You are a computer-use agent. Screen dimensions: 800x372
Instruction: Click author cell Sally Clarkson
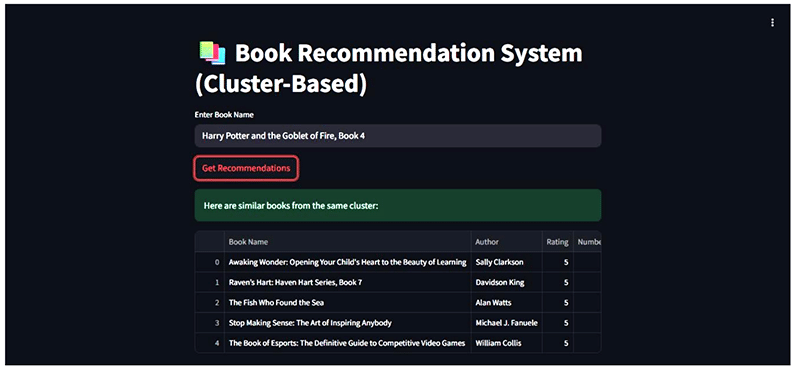click(506, 262)
